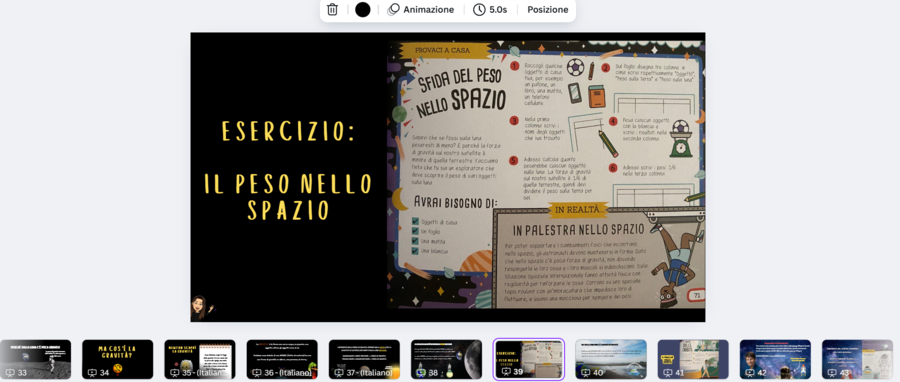Open slide 35 (Italiano) thumbnail

[x=200, y=359]
